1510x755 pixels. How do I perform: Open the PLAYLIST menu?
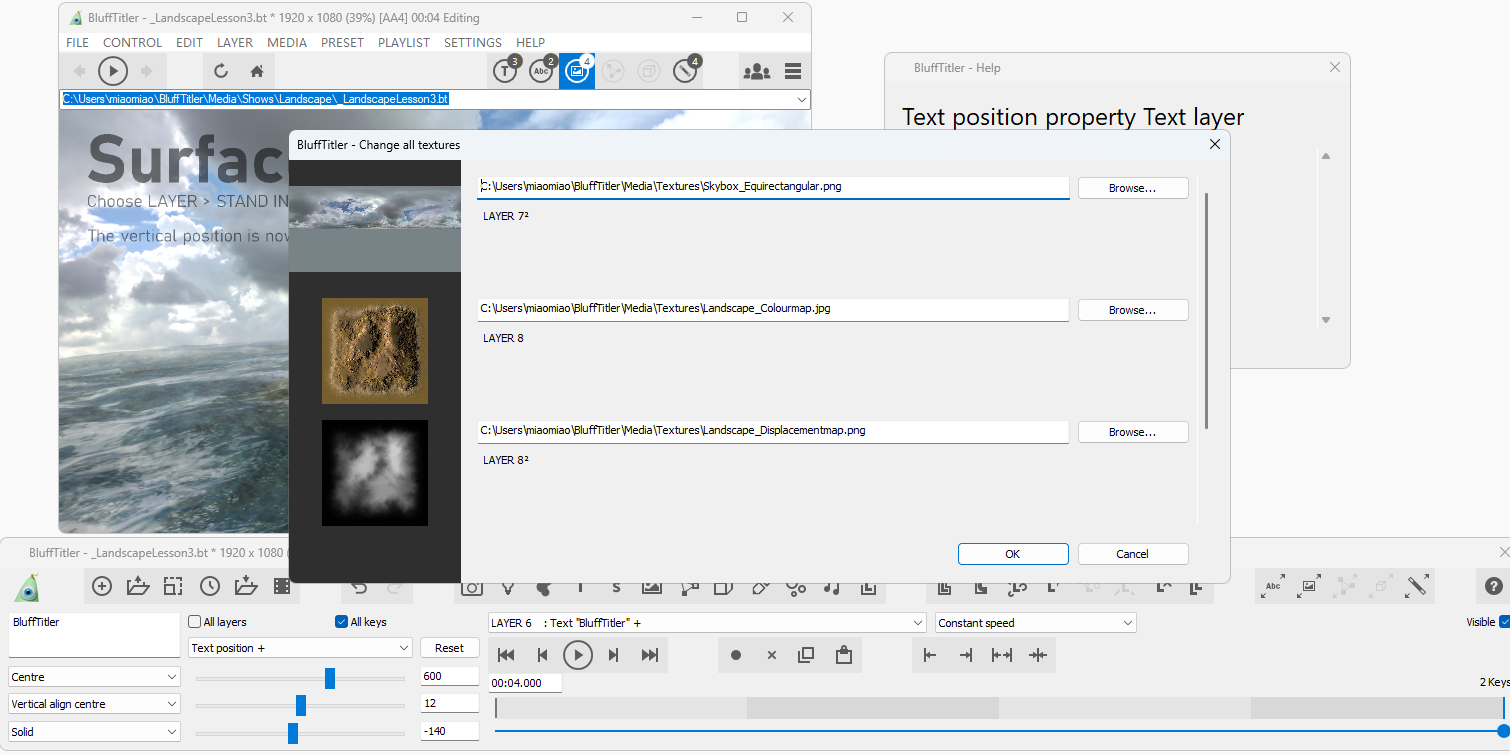pos(404,43)
